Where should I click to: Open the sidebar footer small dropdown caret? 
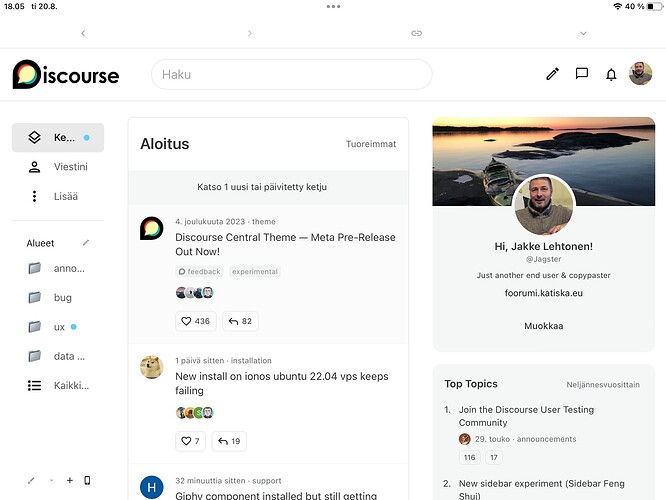click(51, 480)
